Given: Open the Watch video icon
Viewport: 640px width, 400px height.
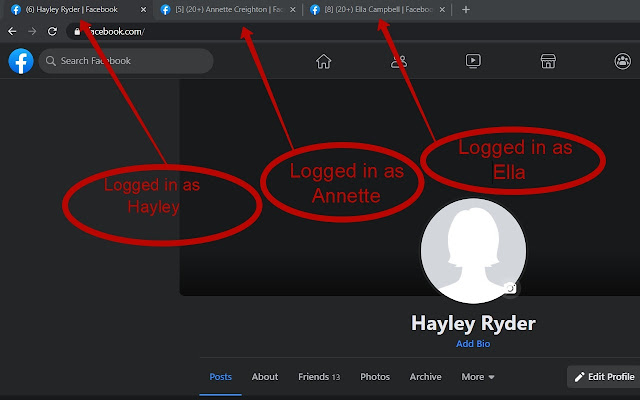Looking at the screenshot, I should pos(473,61).
